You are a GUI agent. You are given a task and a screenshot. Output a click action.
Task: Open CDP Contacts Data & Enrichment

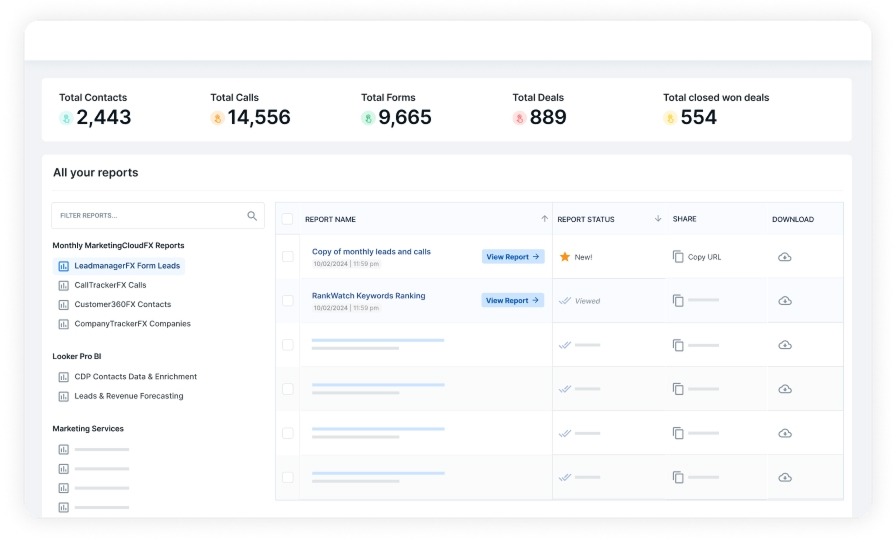(x=135, y=377)
